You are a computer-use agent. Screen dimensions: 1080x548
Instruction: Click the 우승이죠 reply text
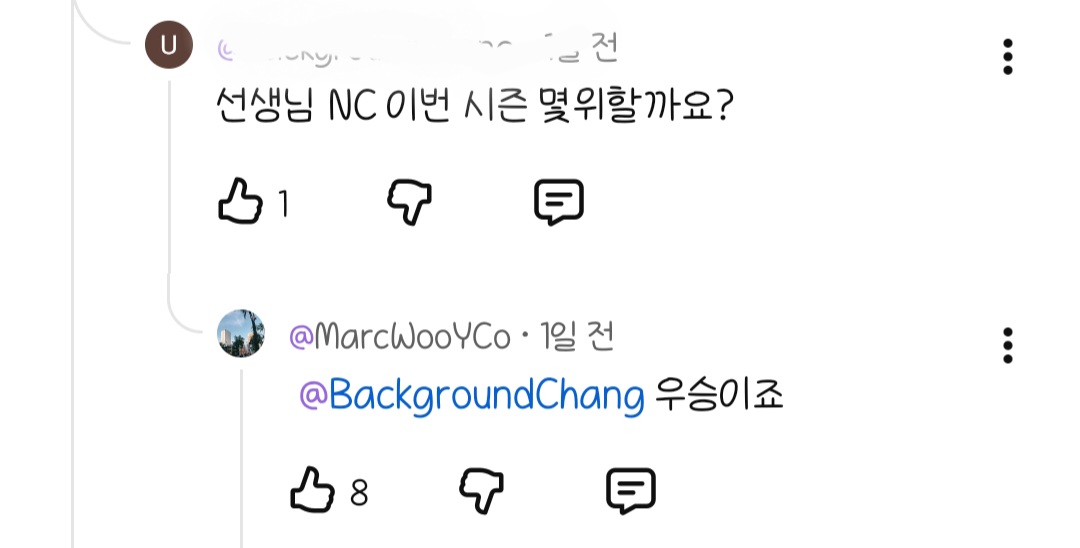(719, 395)
